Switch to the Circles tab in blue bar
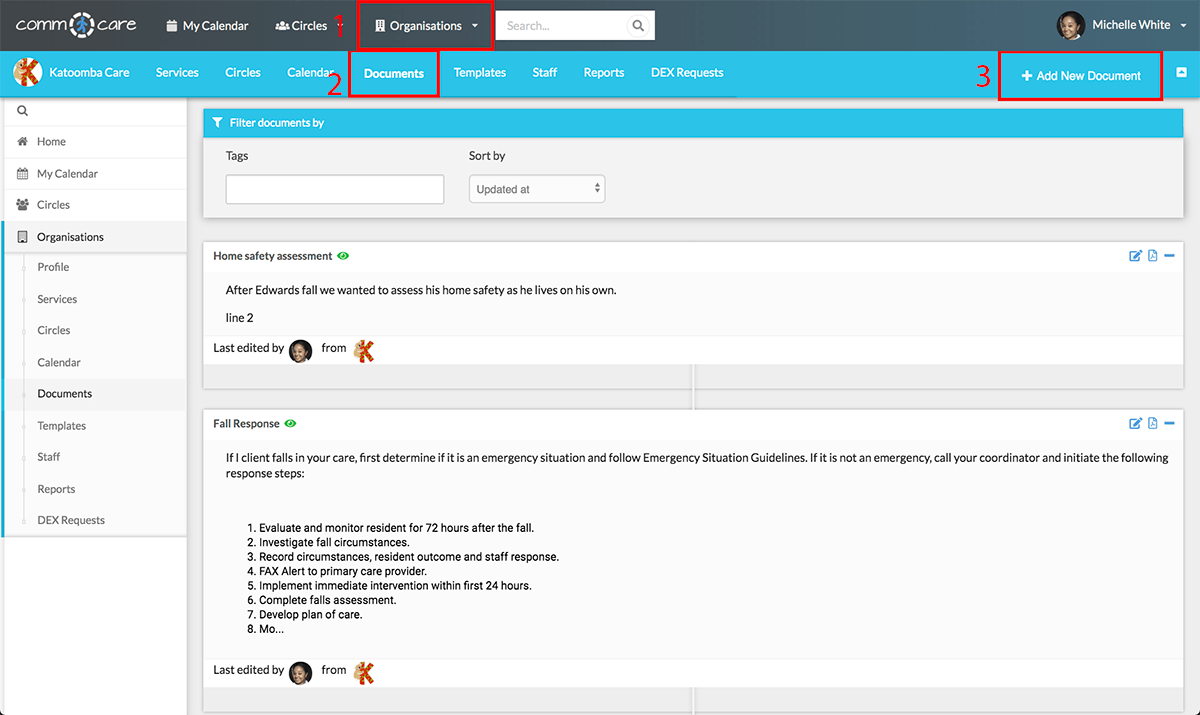 click(x=243, y=73)
